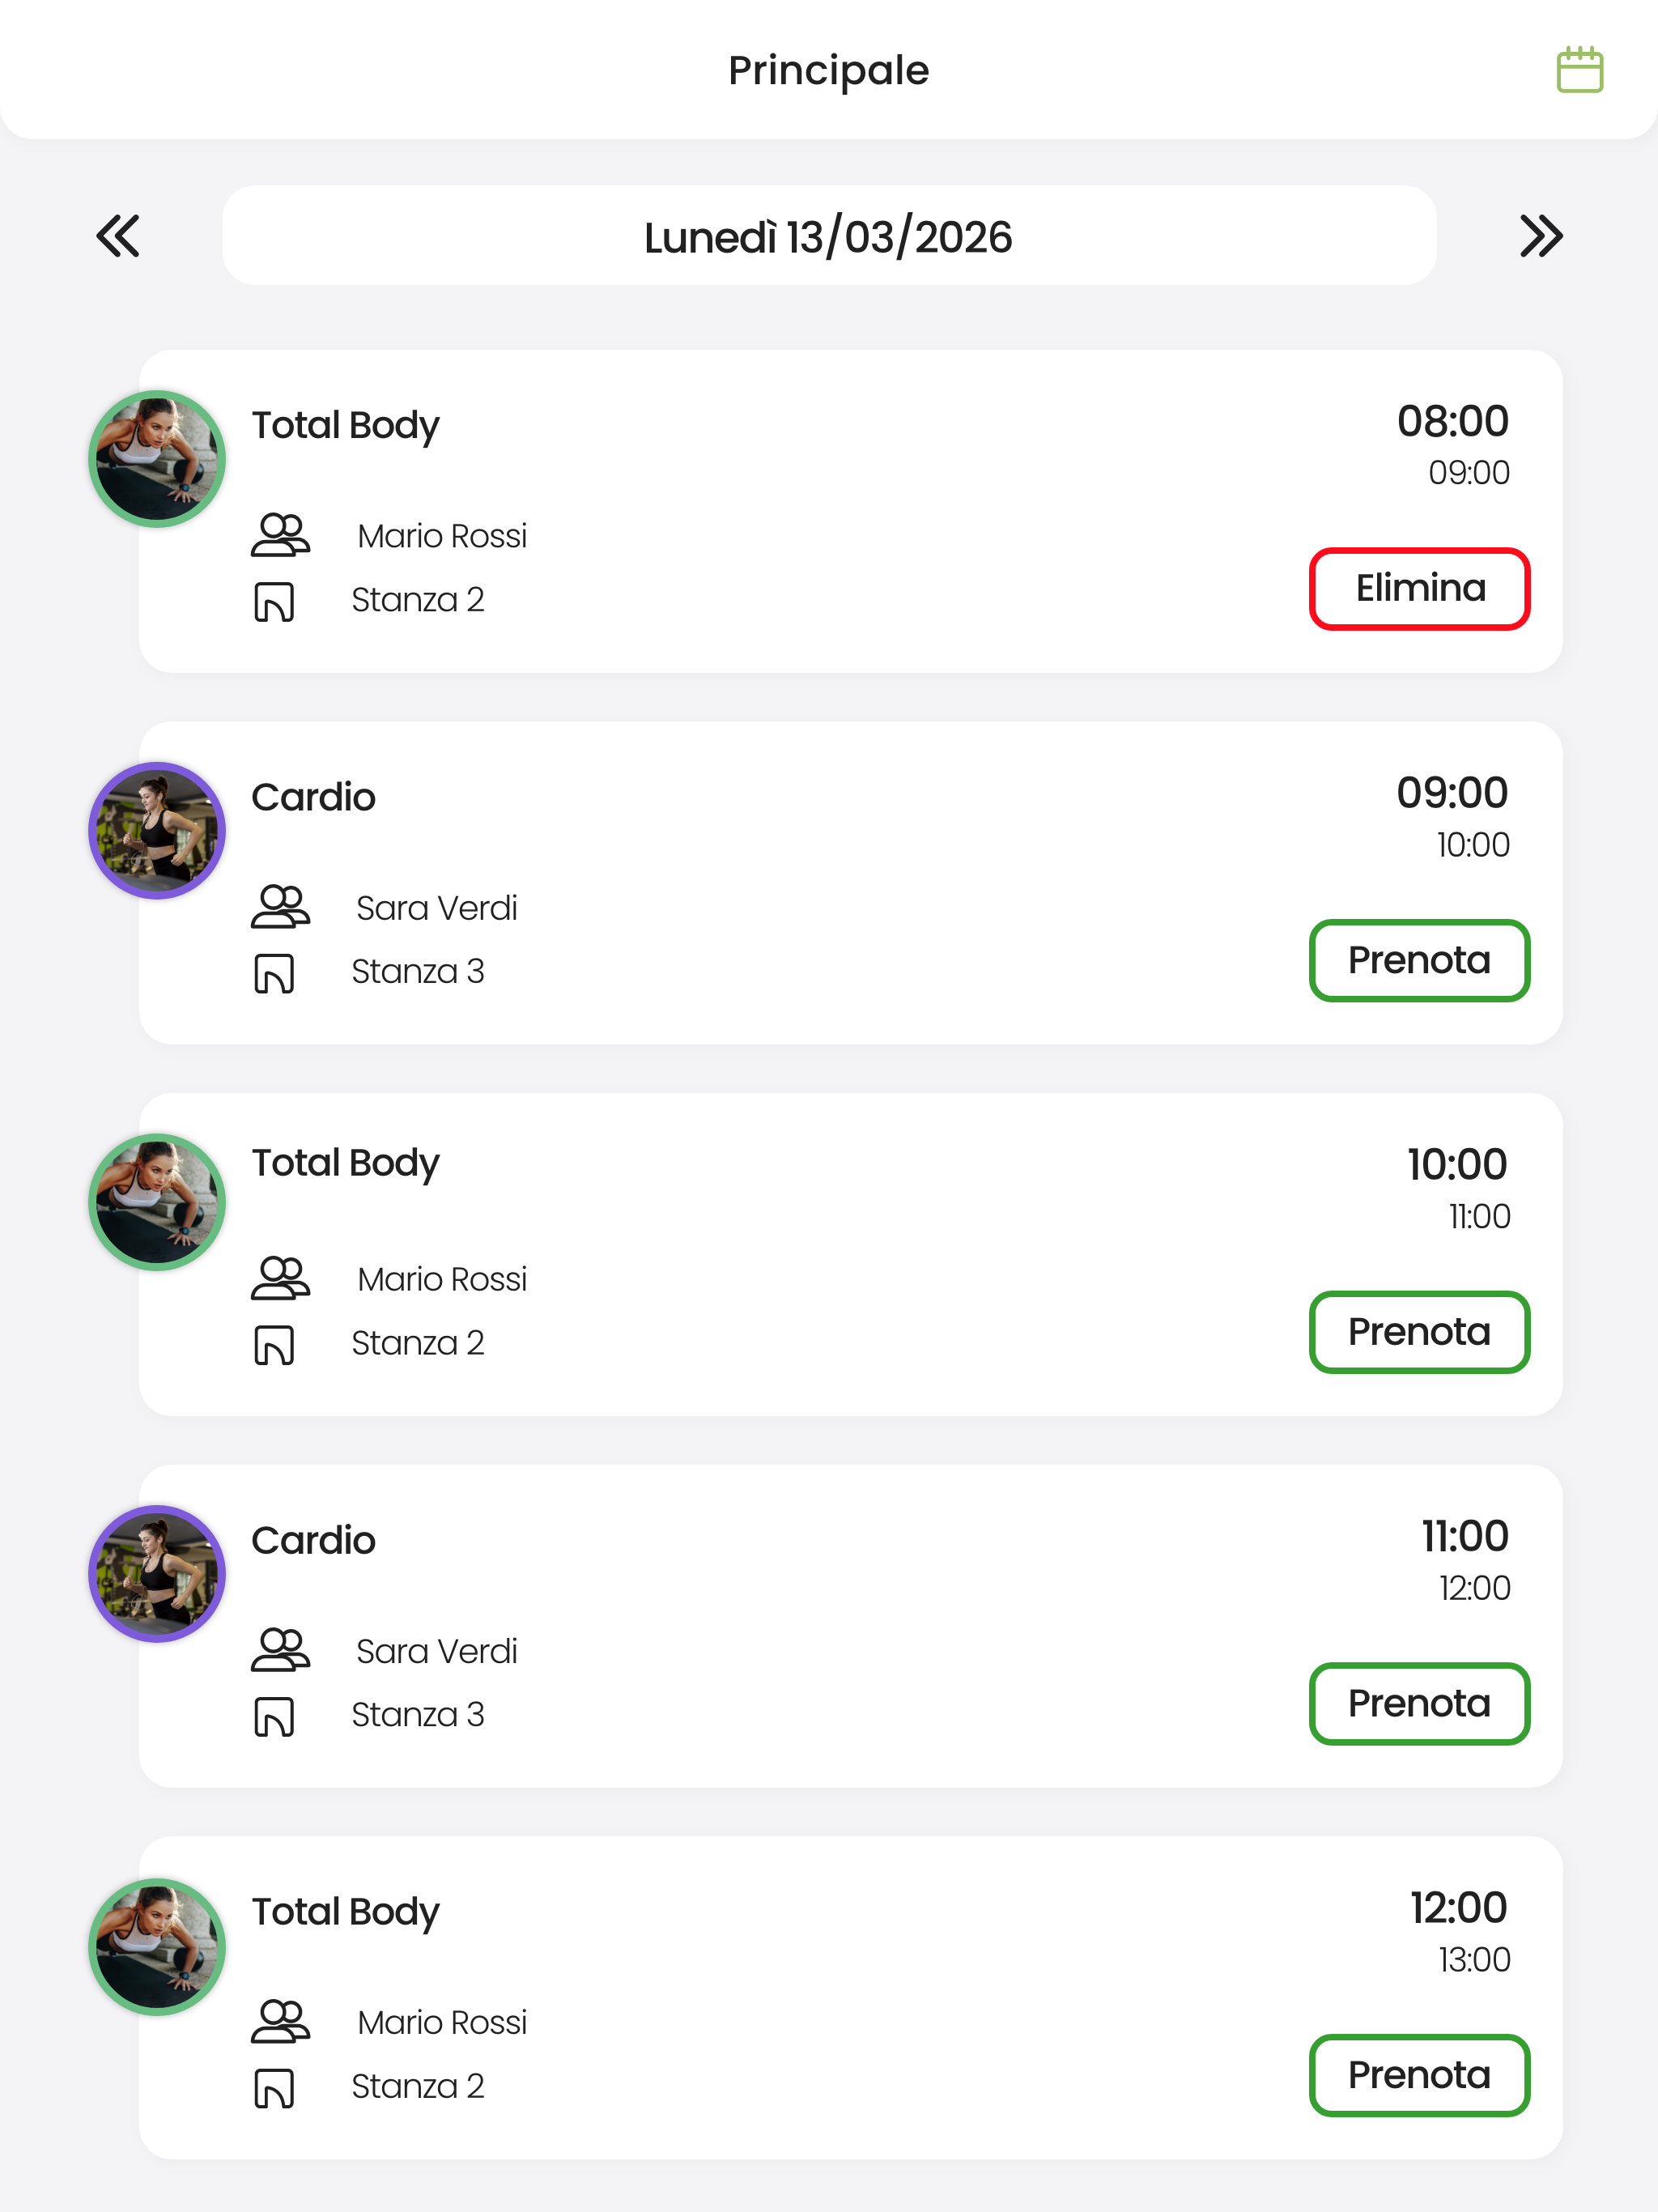Go to previous day with double-left arrows
Screen dimensions: 1658x2212
click(118, 236)
